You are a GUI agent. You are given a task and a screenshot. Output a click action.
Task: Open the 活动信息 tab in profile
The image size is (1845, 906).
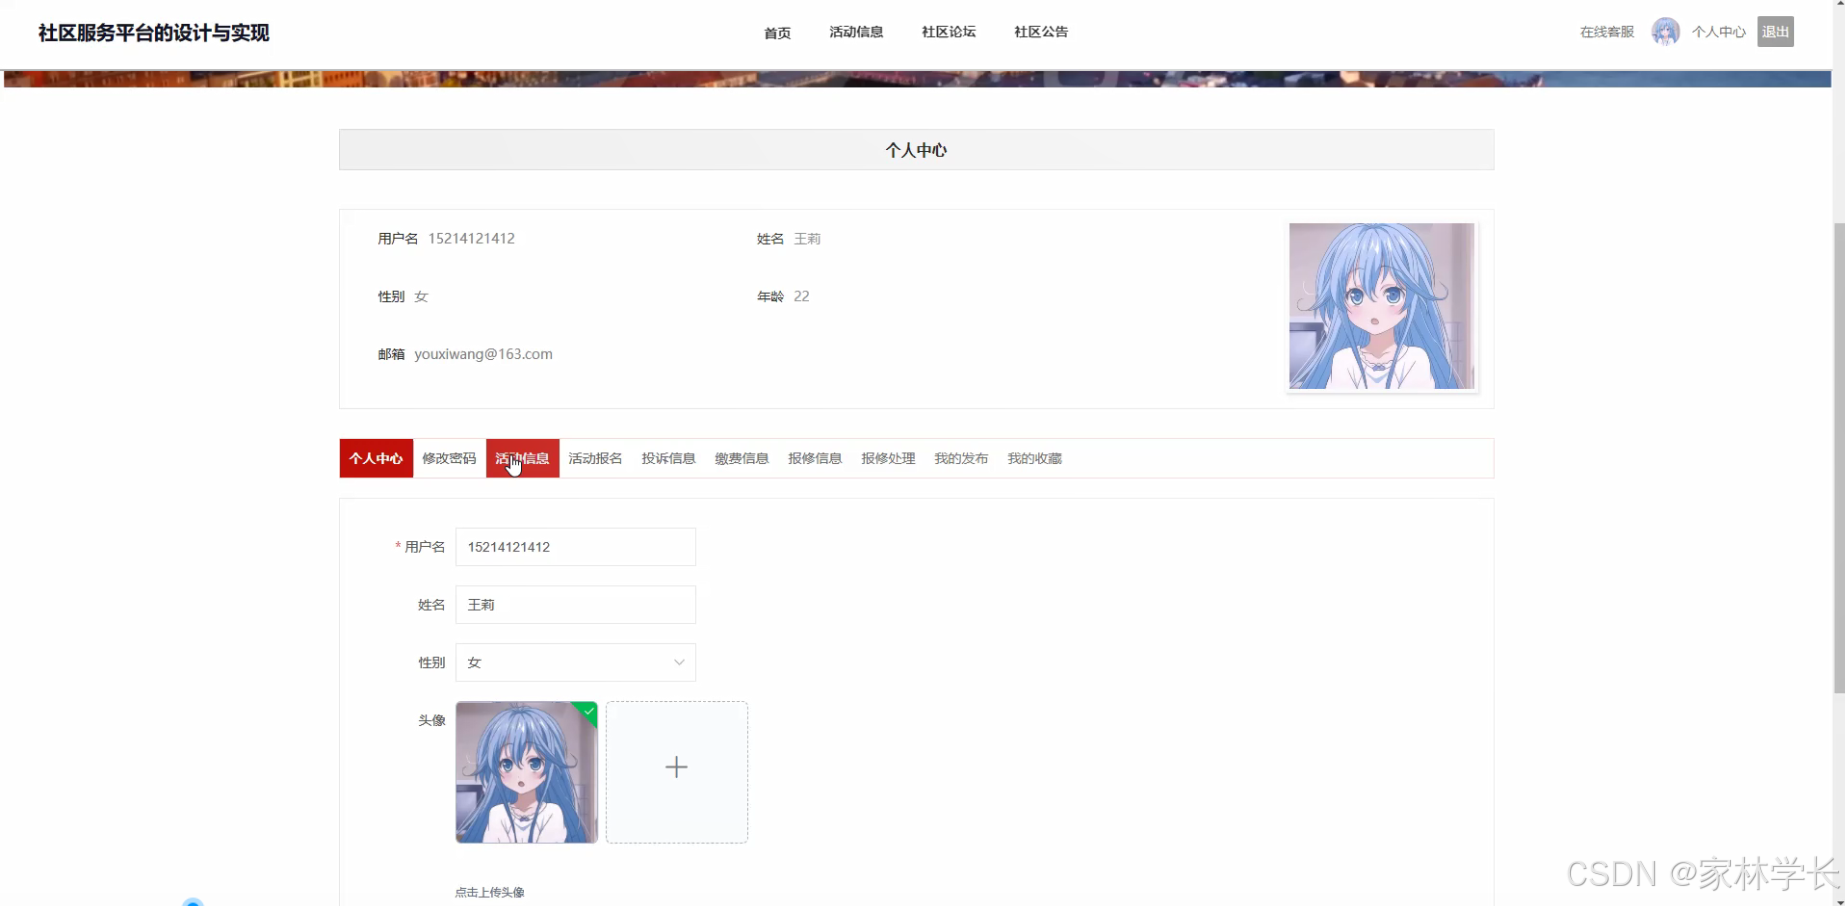(521, 458)
